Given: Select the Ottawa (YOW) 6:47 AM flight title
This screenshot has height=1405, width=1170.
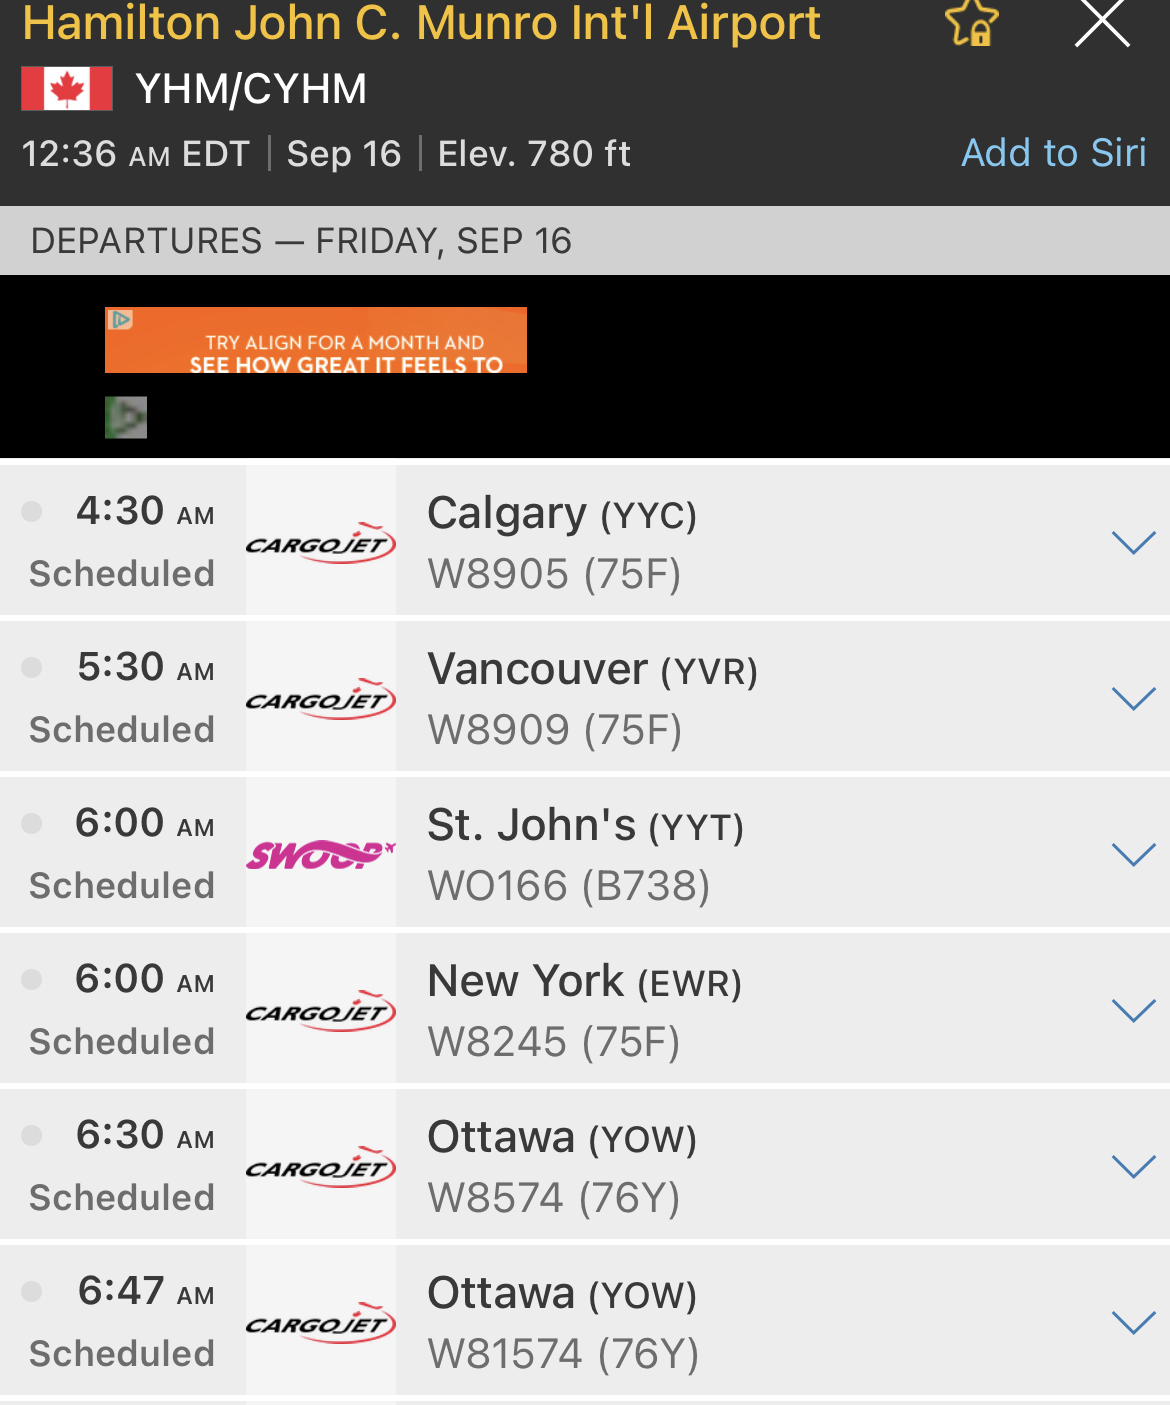Looking at the screenshot, I should point(562,1293).
